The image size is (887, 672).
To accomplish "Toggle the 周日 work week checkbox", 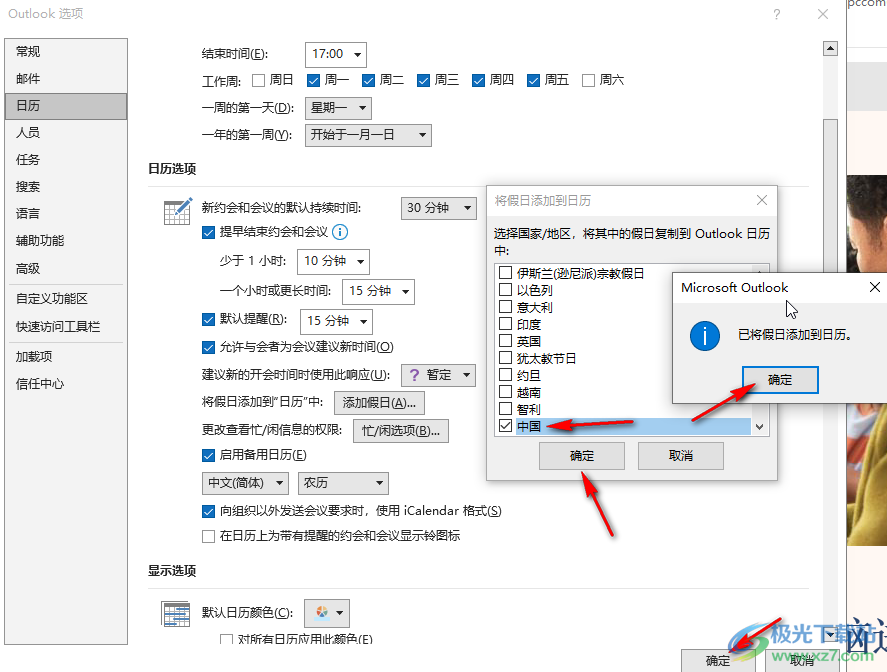I will (259, 80).
